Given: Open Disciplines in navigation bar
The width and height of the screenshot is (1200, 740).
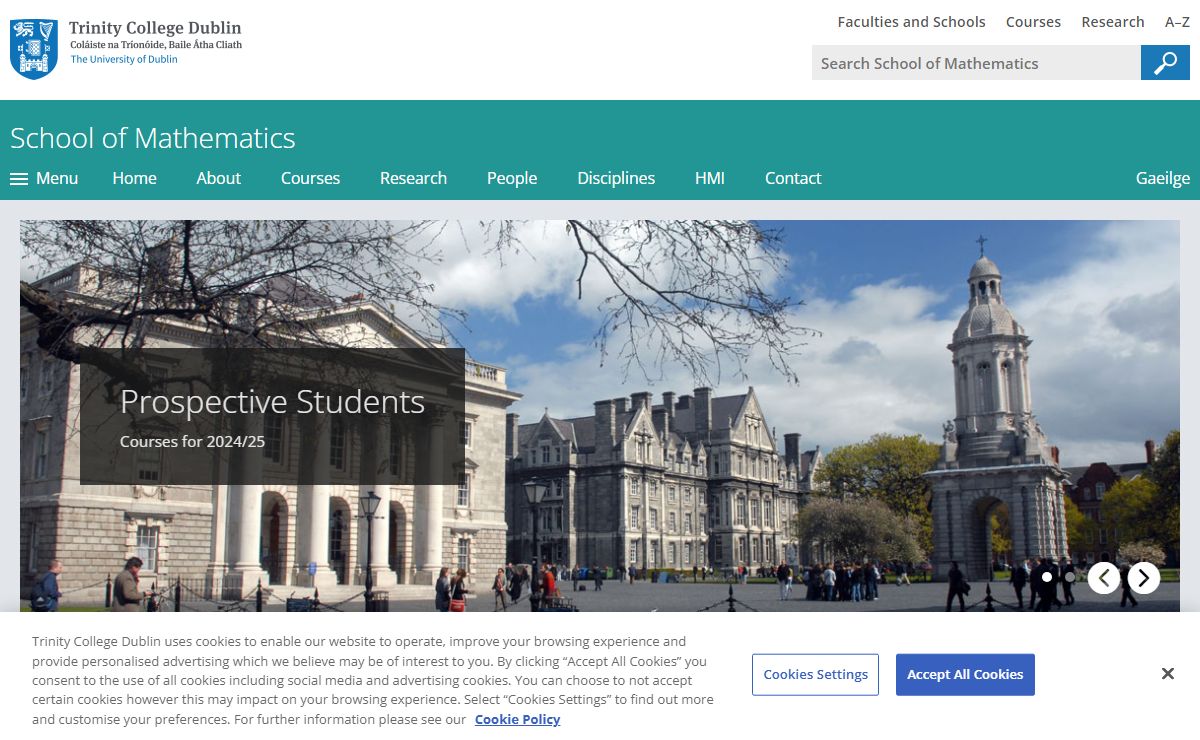Looking at the screenshot, I should (616, 178).
